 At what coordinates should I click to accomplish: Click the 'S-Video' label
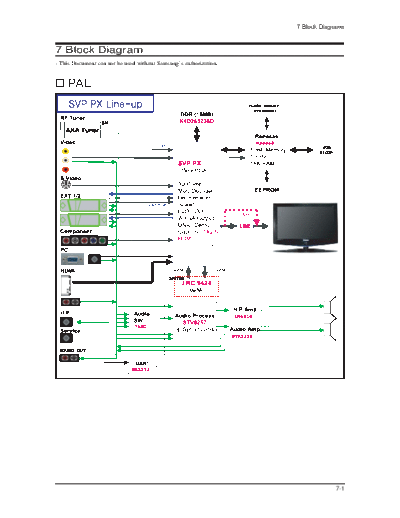[71, 178]
